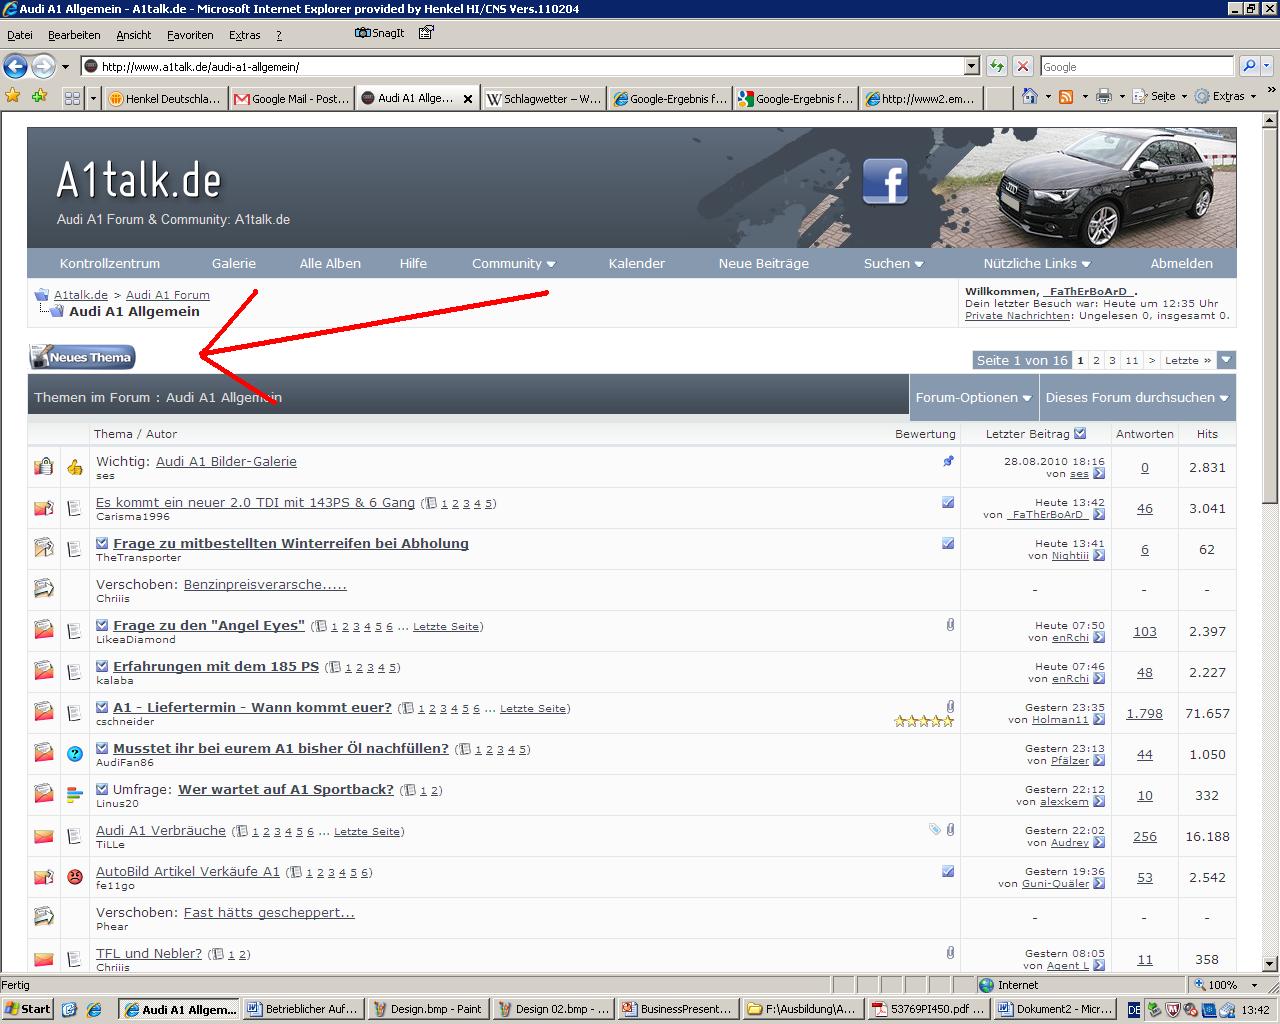Open the Quick Tabs grid icon
The width and height of the screenshot is (1280, 1024).
(72, 98)
